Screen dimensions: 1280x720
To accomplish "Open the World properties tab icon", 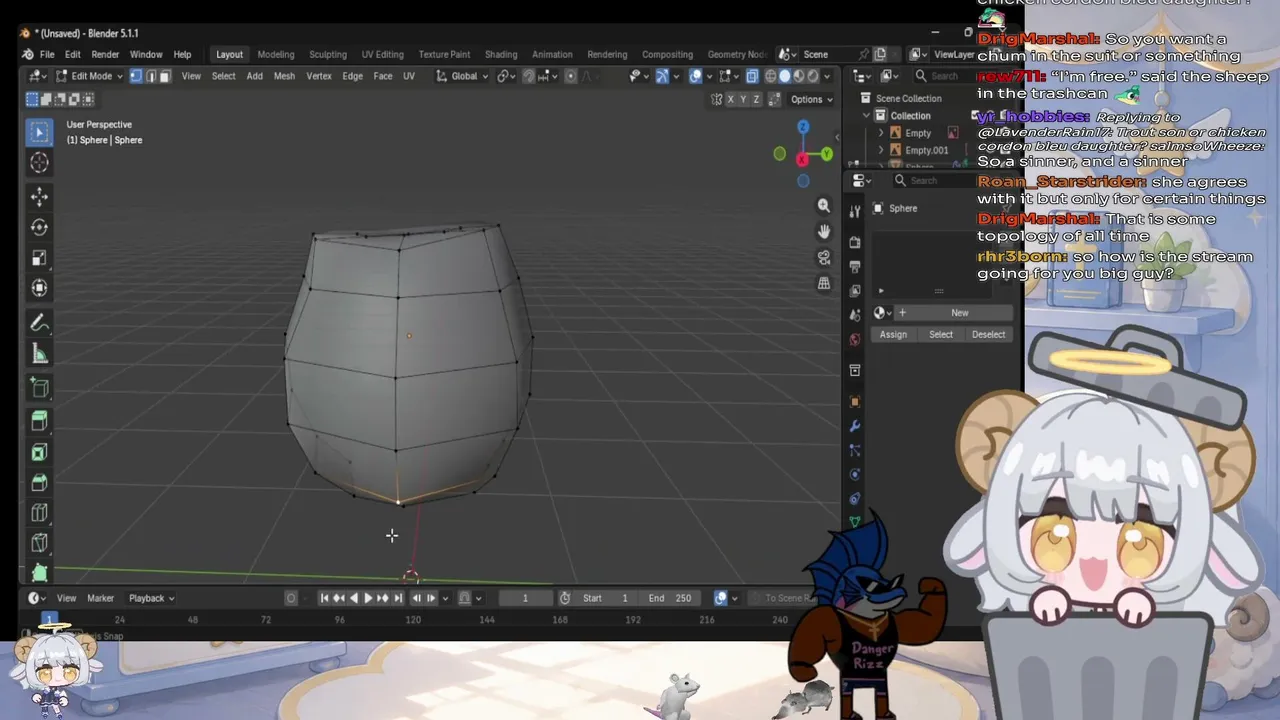I will pos(855,339).
